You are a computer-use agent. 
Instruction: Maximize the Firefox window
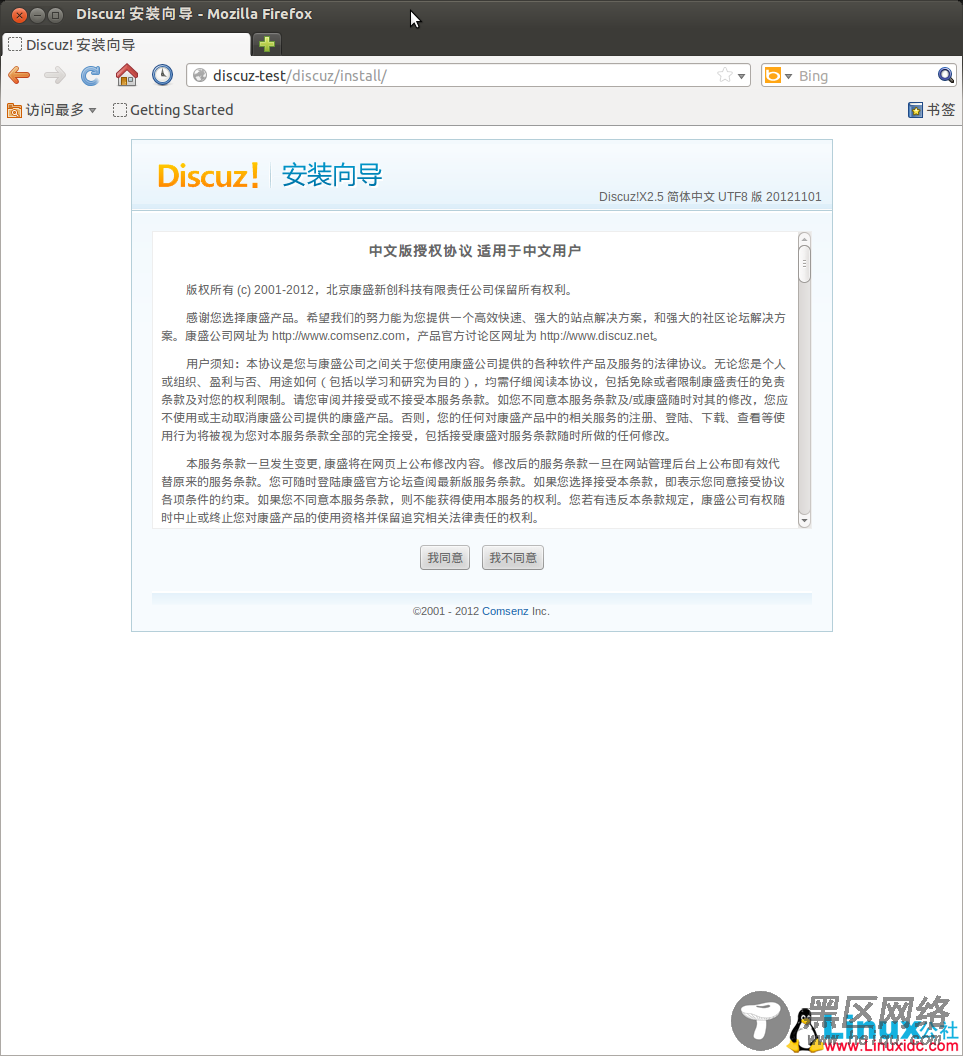point(56,14)
